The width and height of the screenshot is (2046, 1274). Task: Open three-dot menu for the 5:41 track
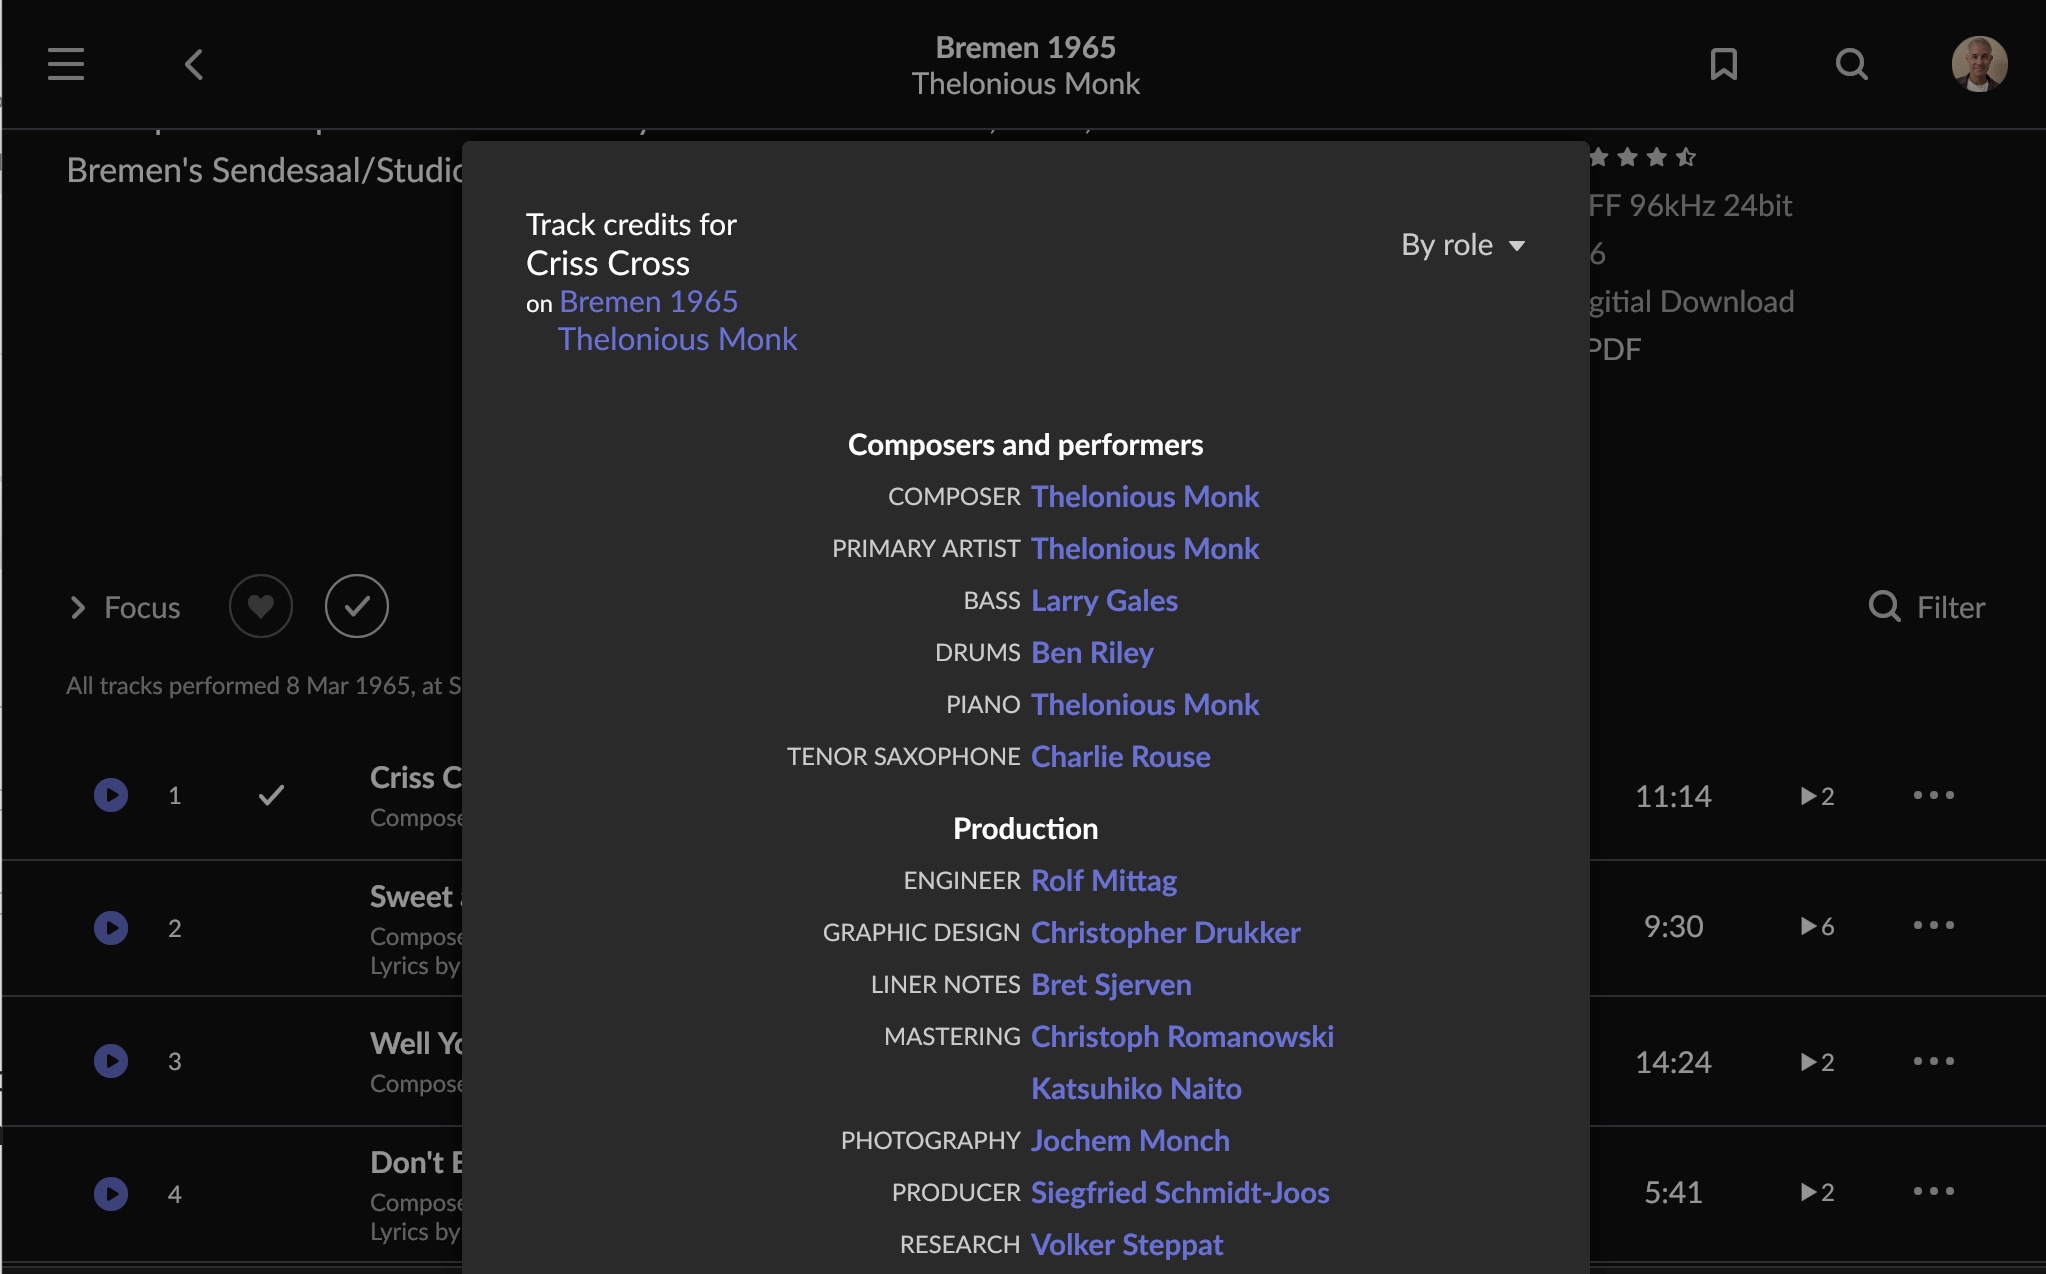1933,1191
